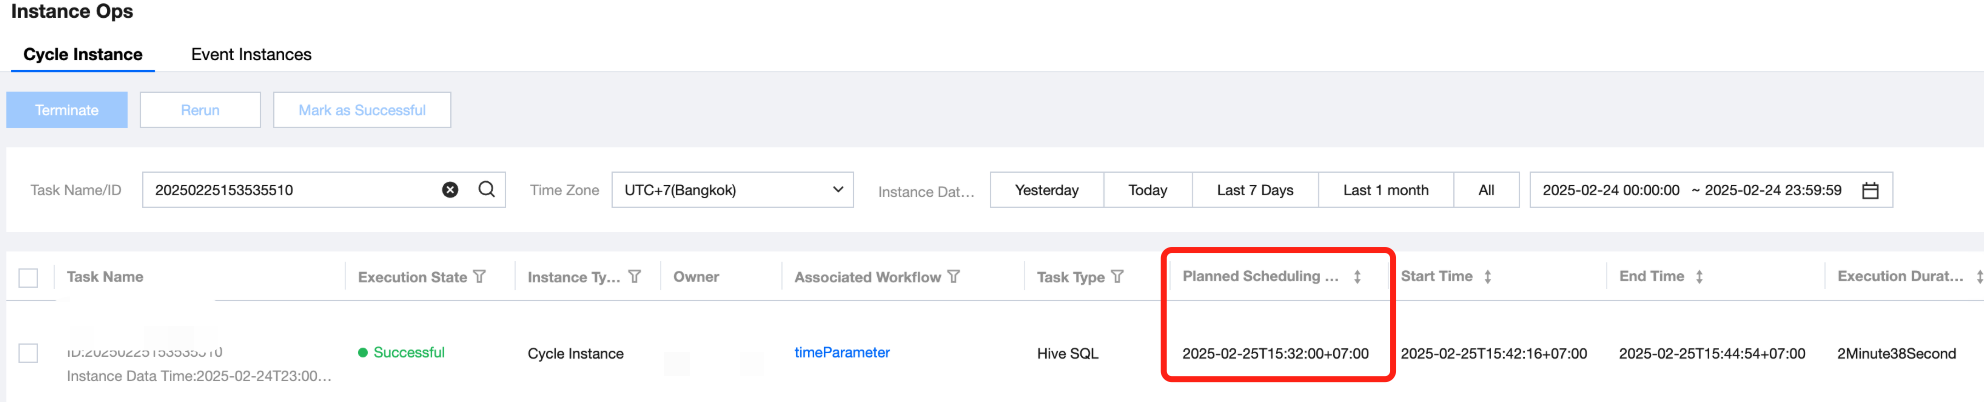Sort by Start Time column
This screenshot has width=1984, height=402.
point(1488,277)
